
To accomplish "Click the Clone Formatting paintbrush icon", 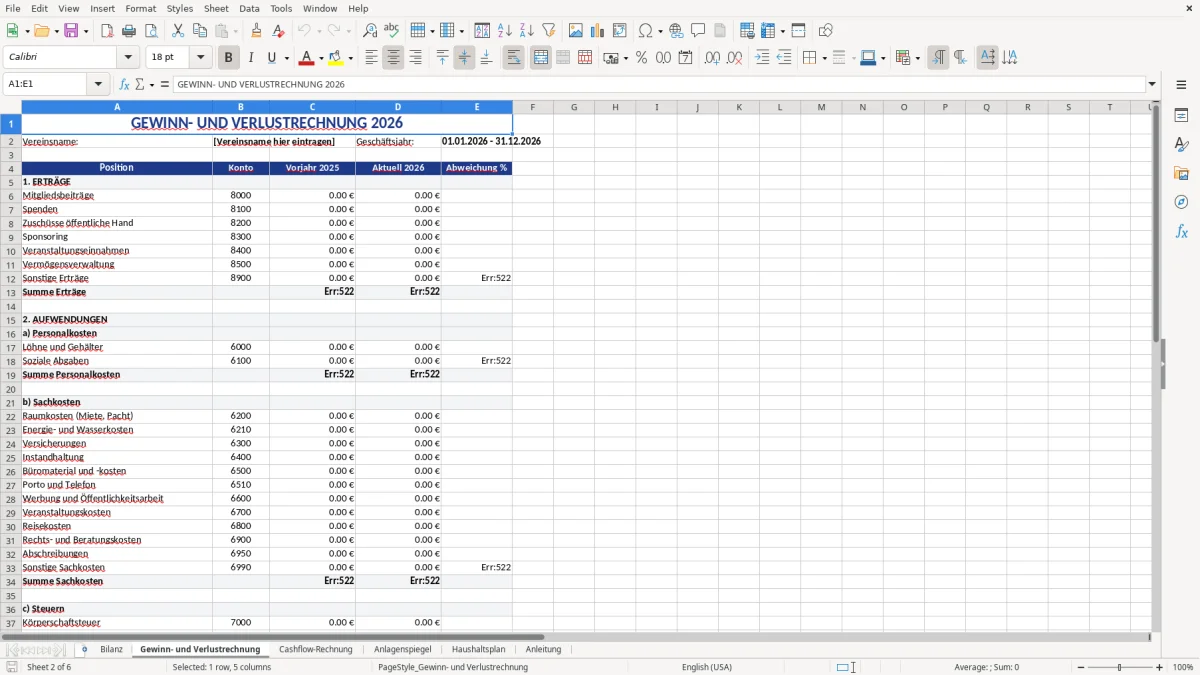I will 256,31.
